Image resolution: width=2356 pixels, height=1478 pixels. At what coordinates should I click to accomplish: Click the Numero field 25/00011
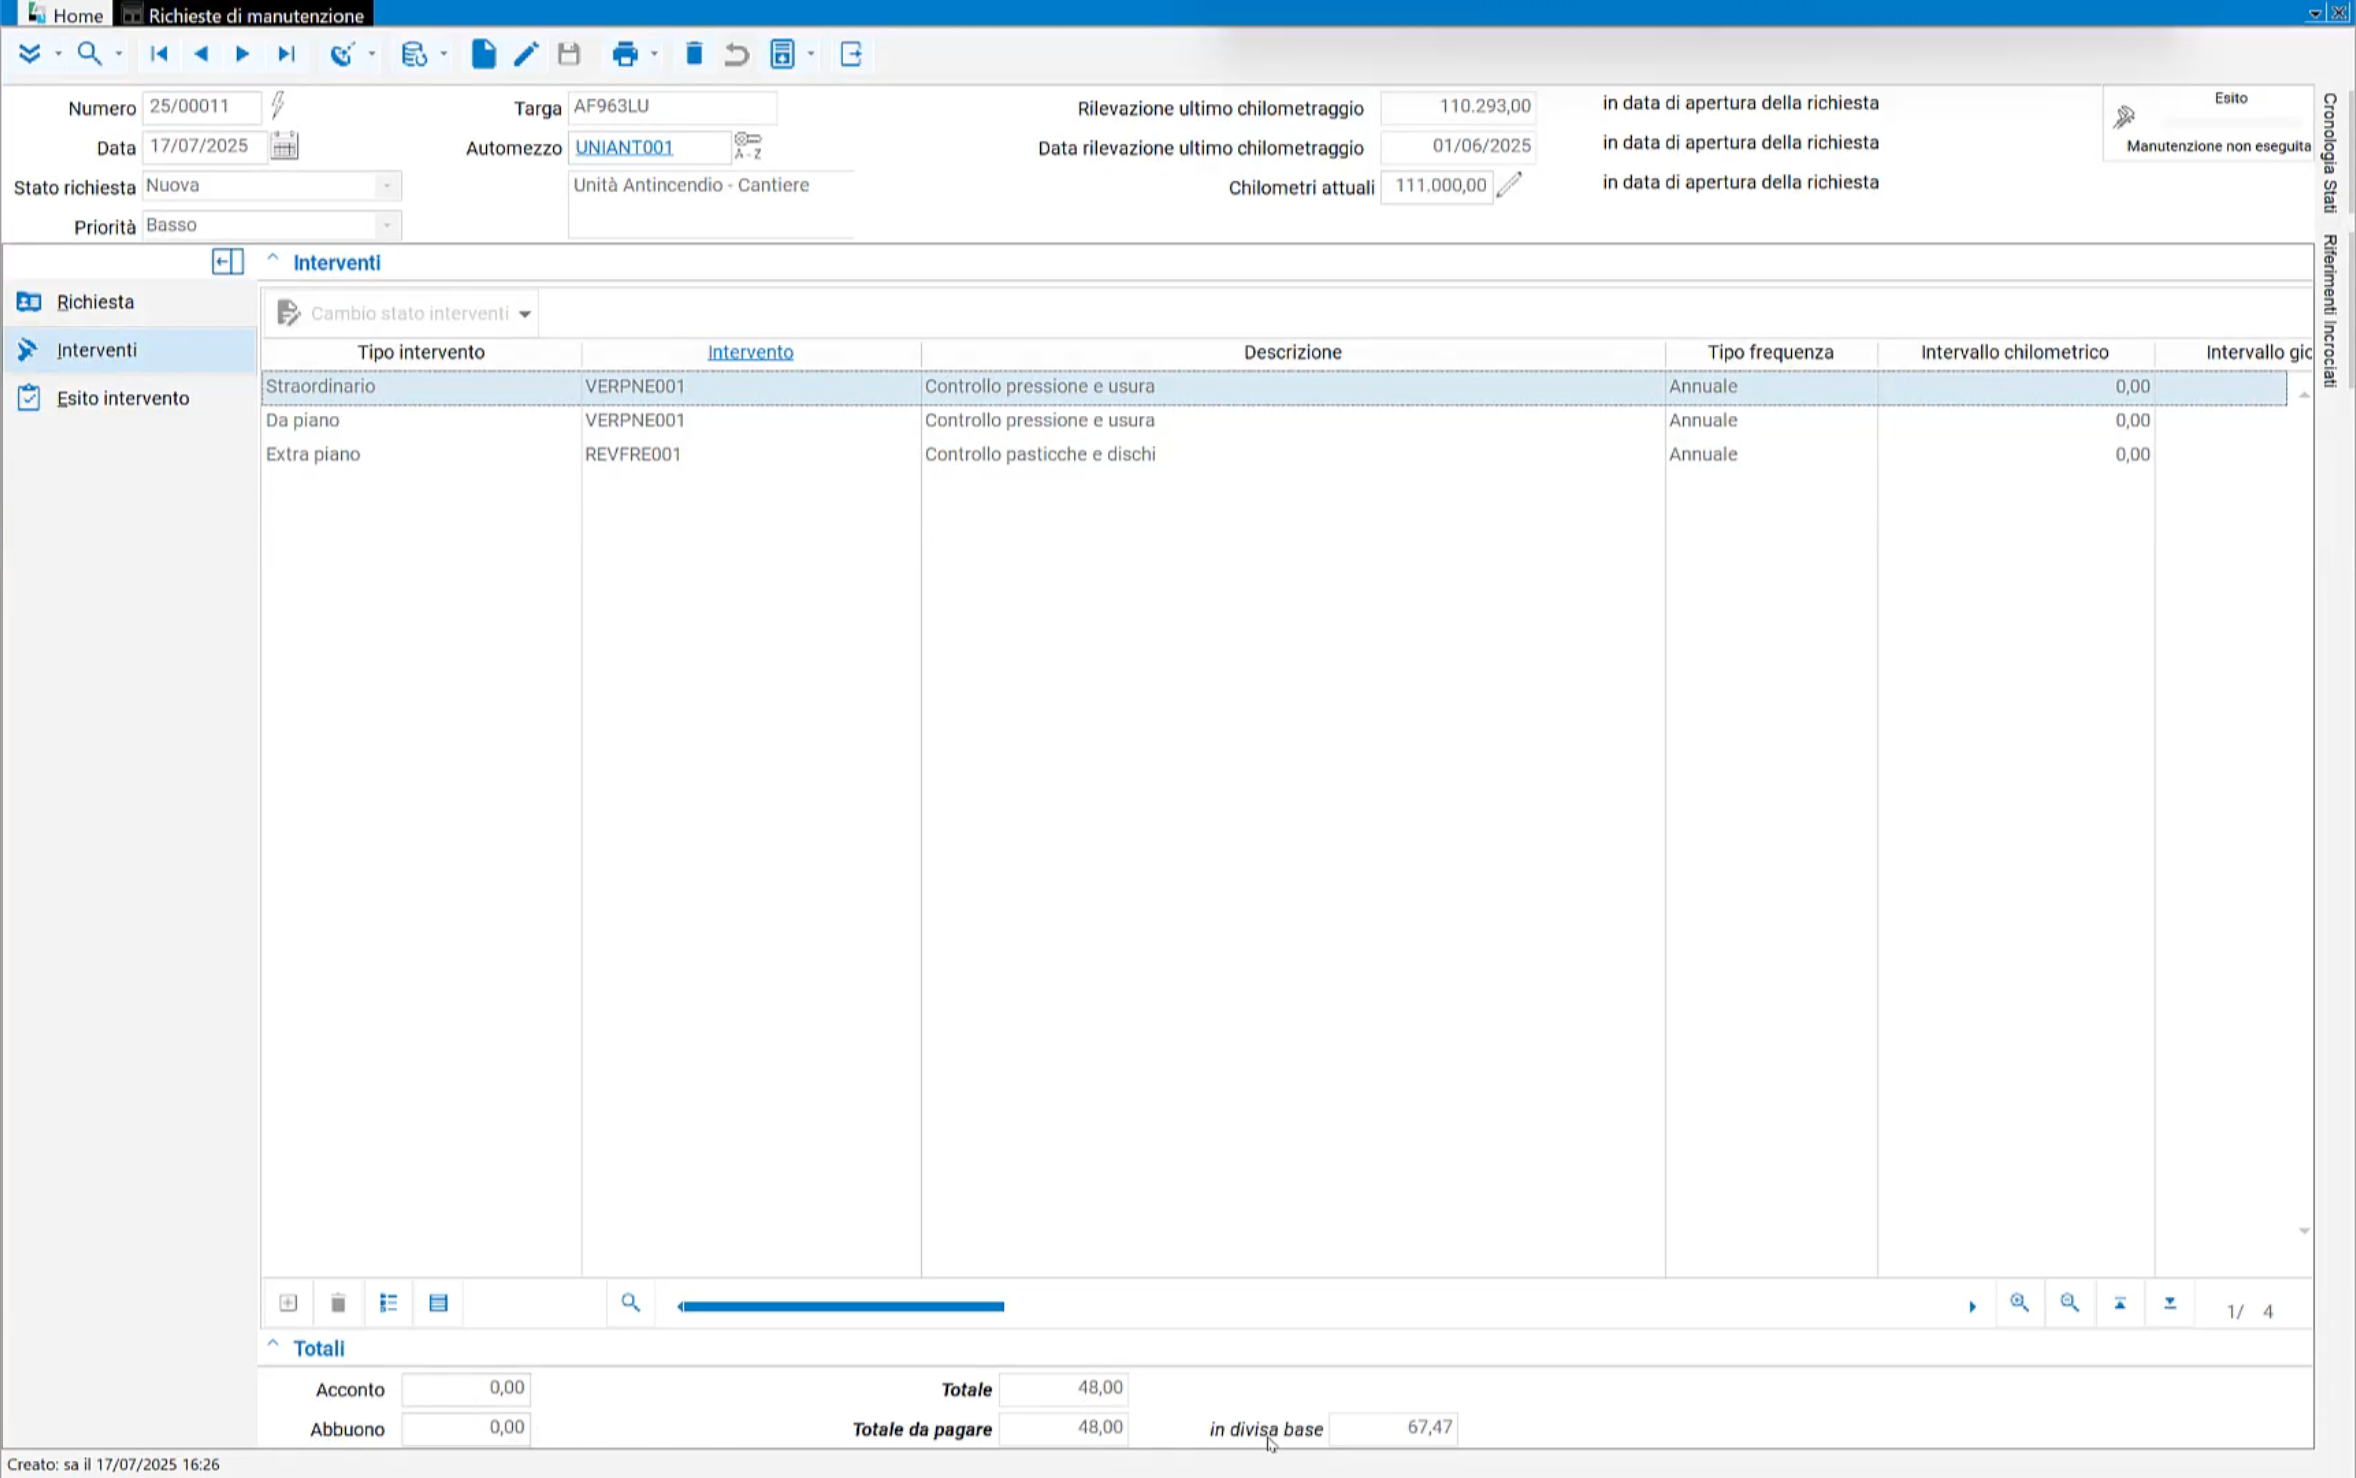pyautogui.click(x=202, y=106)
